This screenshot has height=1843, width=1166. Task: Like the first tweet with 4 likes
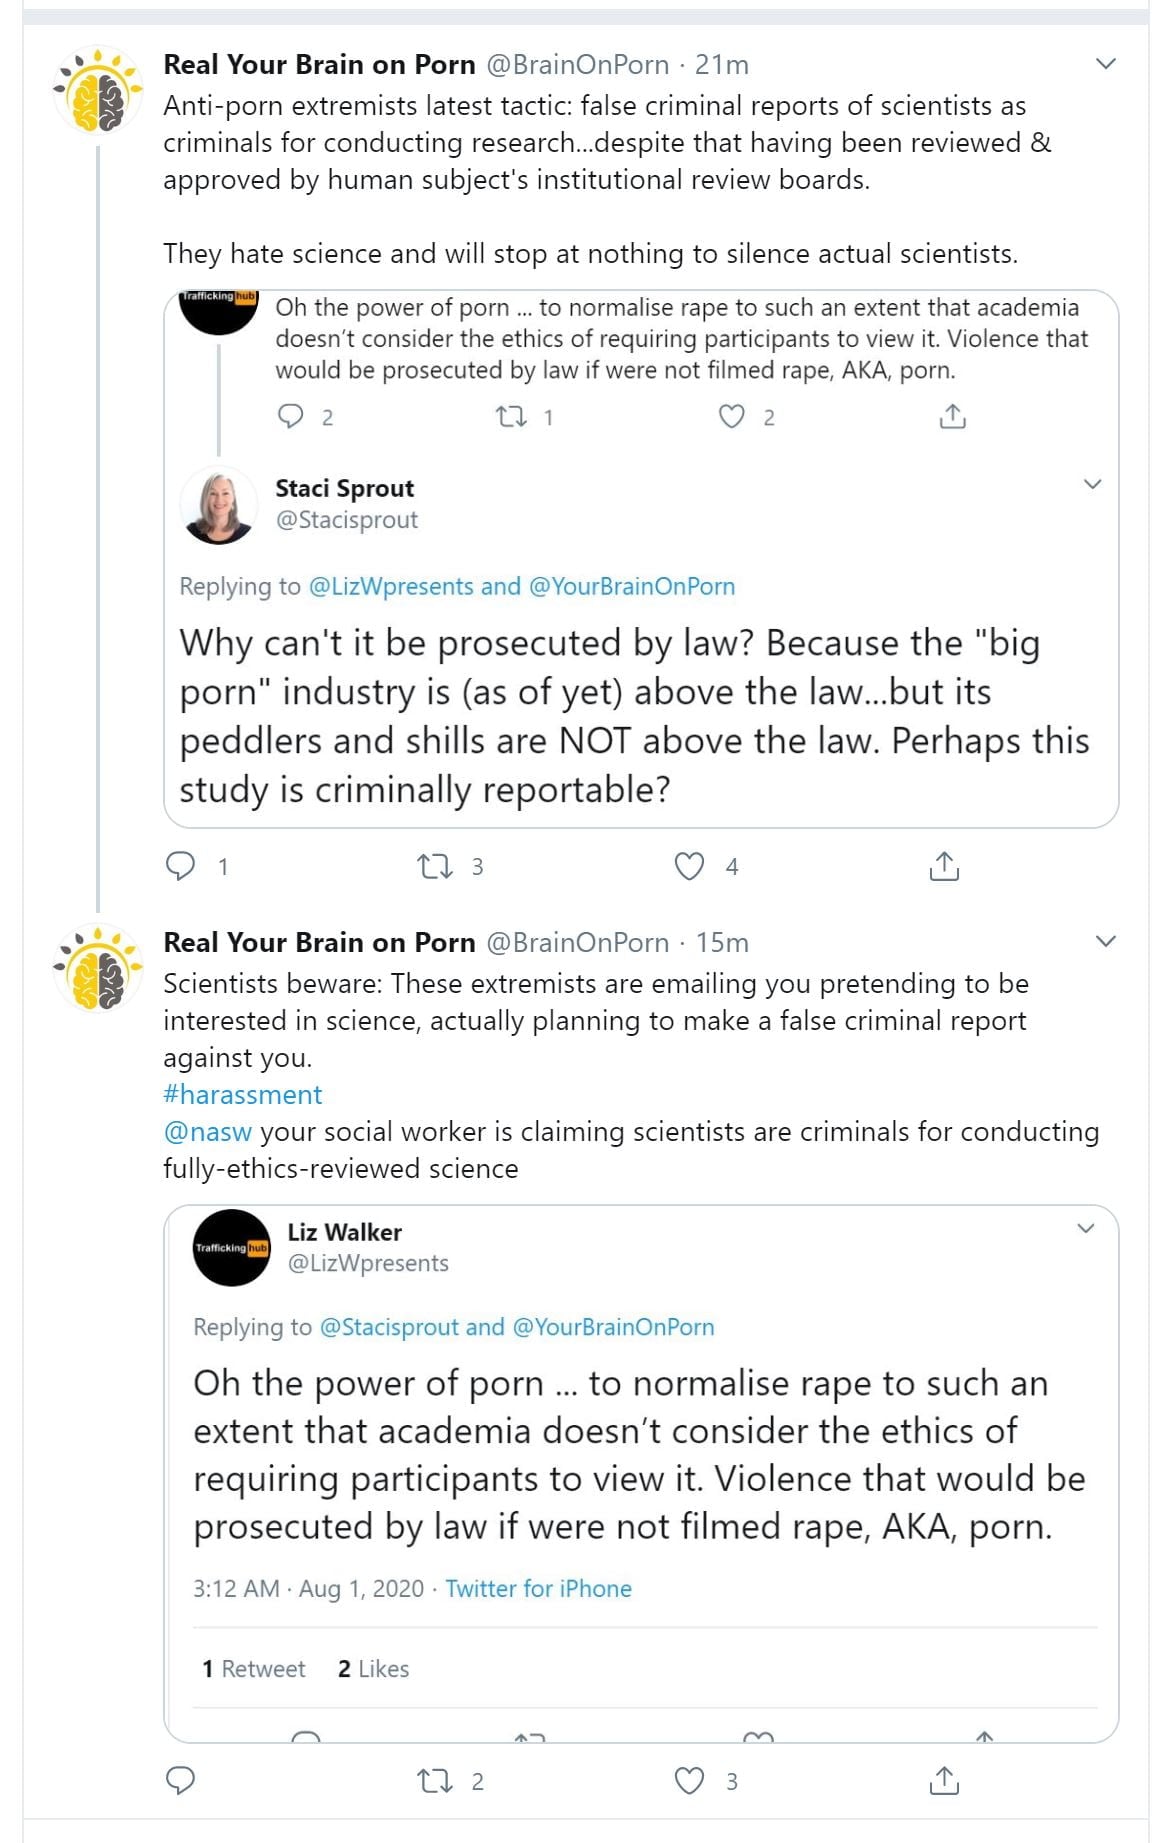pos(689,866)
